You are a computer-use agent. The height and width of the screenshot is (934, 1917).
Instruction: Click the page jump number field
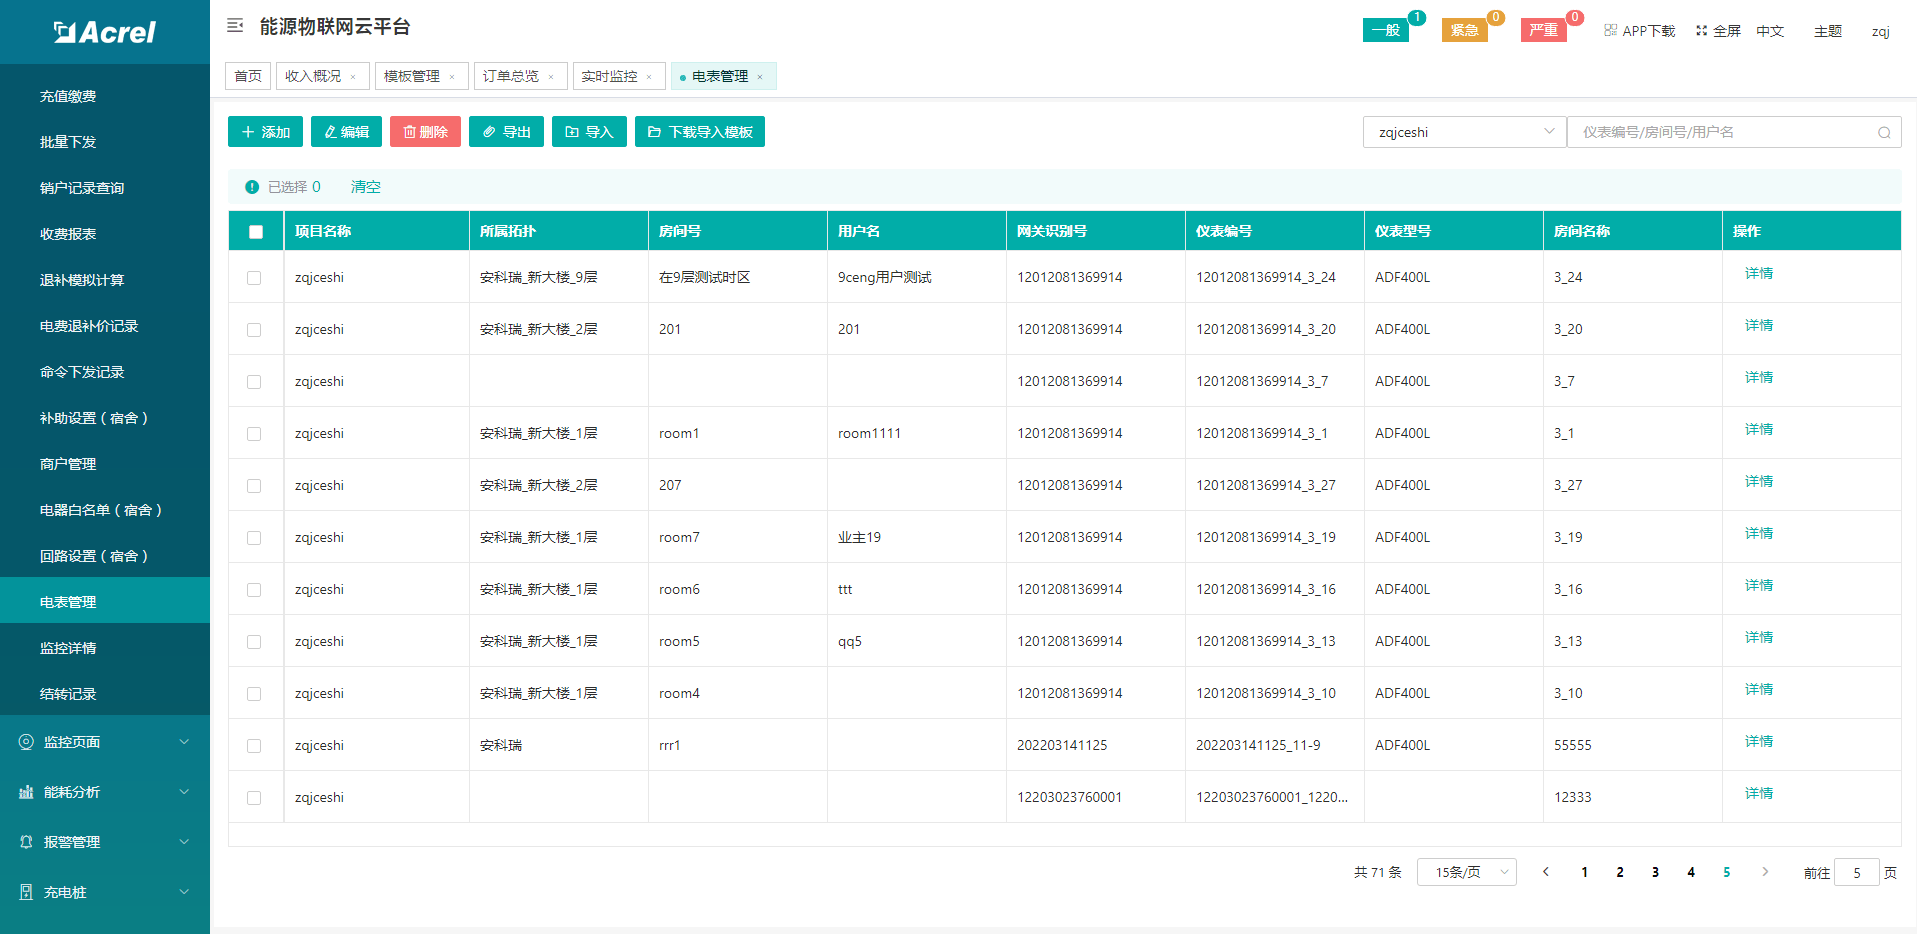point(1857,872)
